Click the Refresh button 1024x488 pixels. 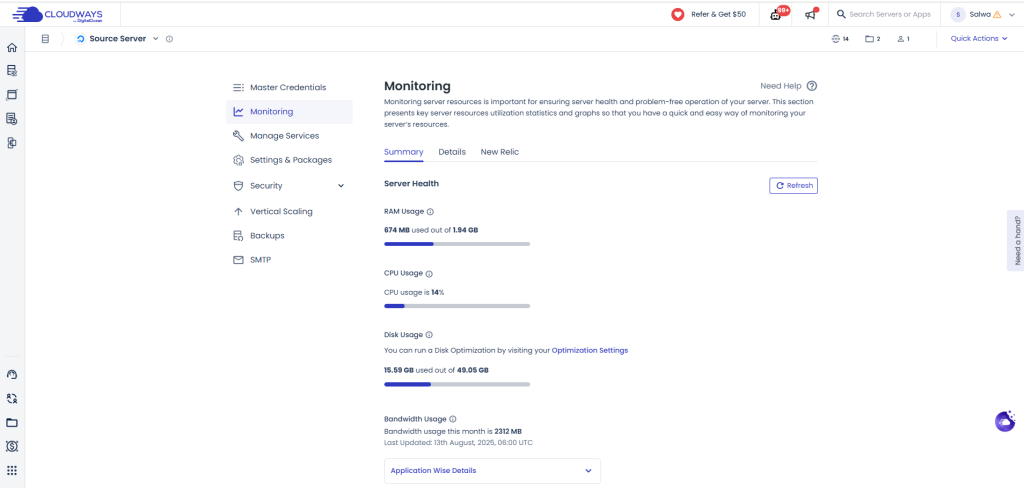tap(793, 186)
